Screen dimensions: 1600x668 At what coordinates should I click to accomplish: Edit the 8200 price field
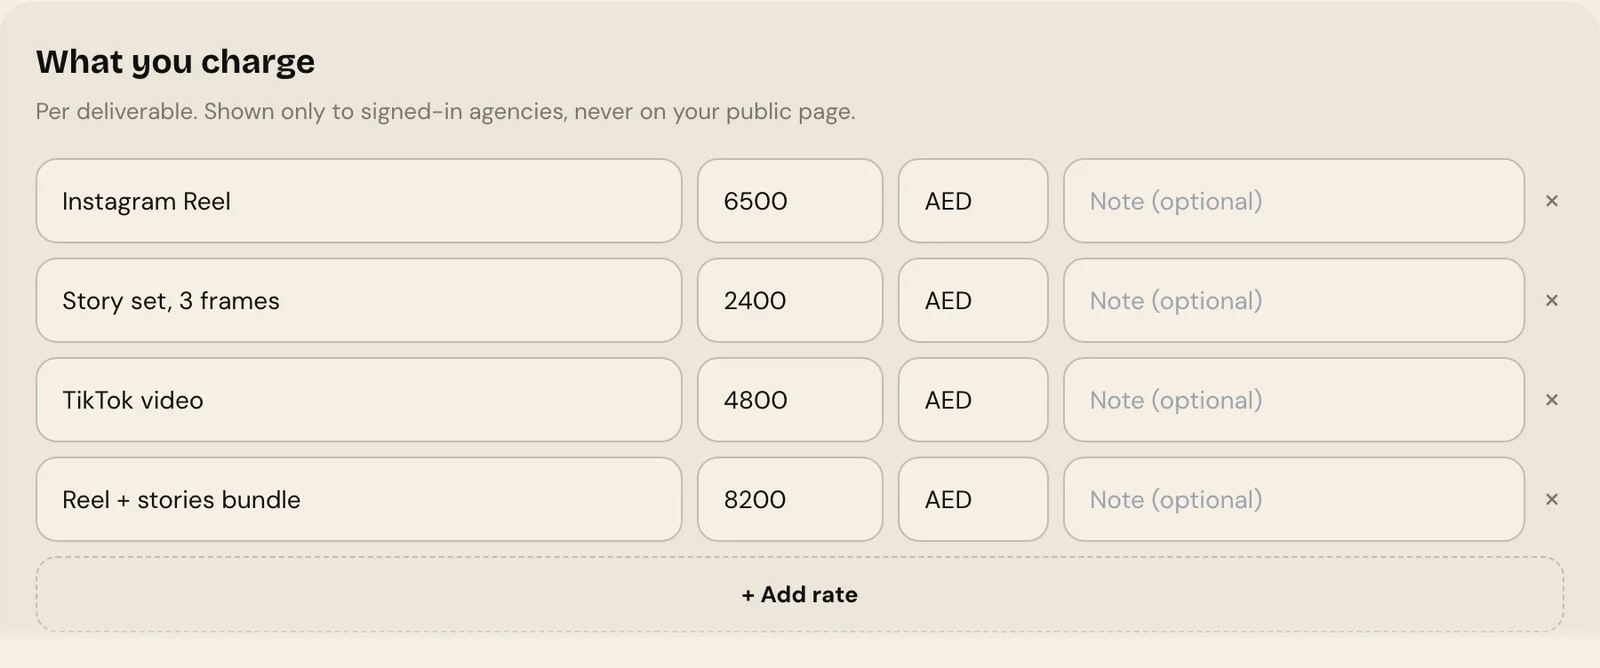[790, 499]
